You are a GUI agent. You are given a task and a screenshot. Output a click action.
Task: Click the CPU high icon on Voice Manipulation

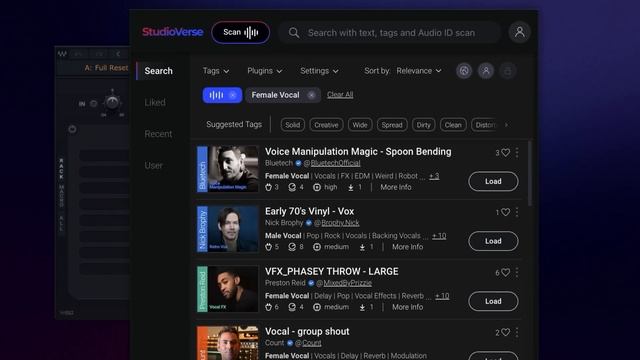tap(317, 187)
